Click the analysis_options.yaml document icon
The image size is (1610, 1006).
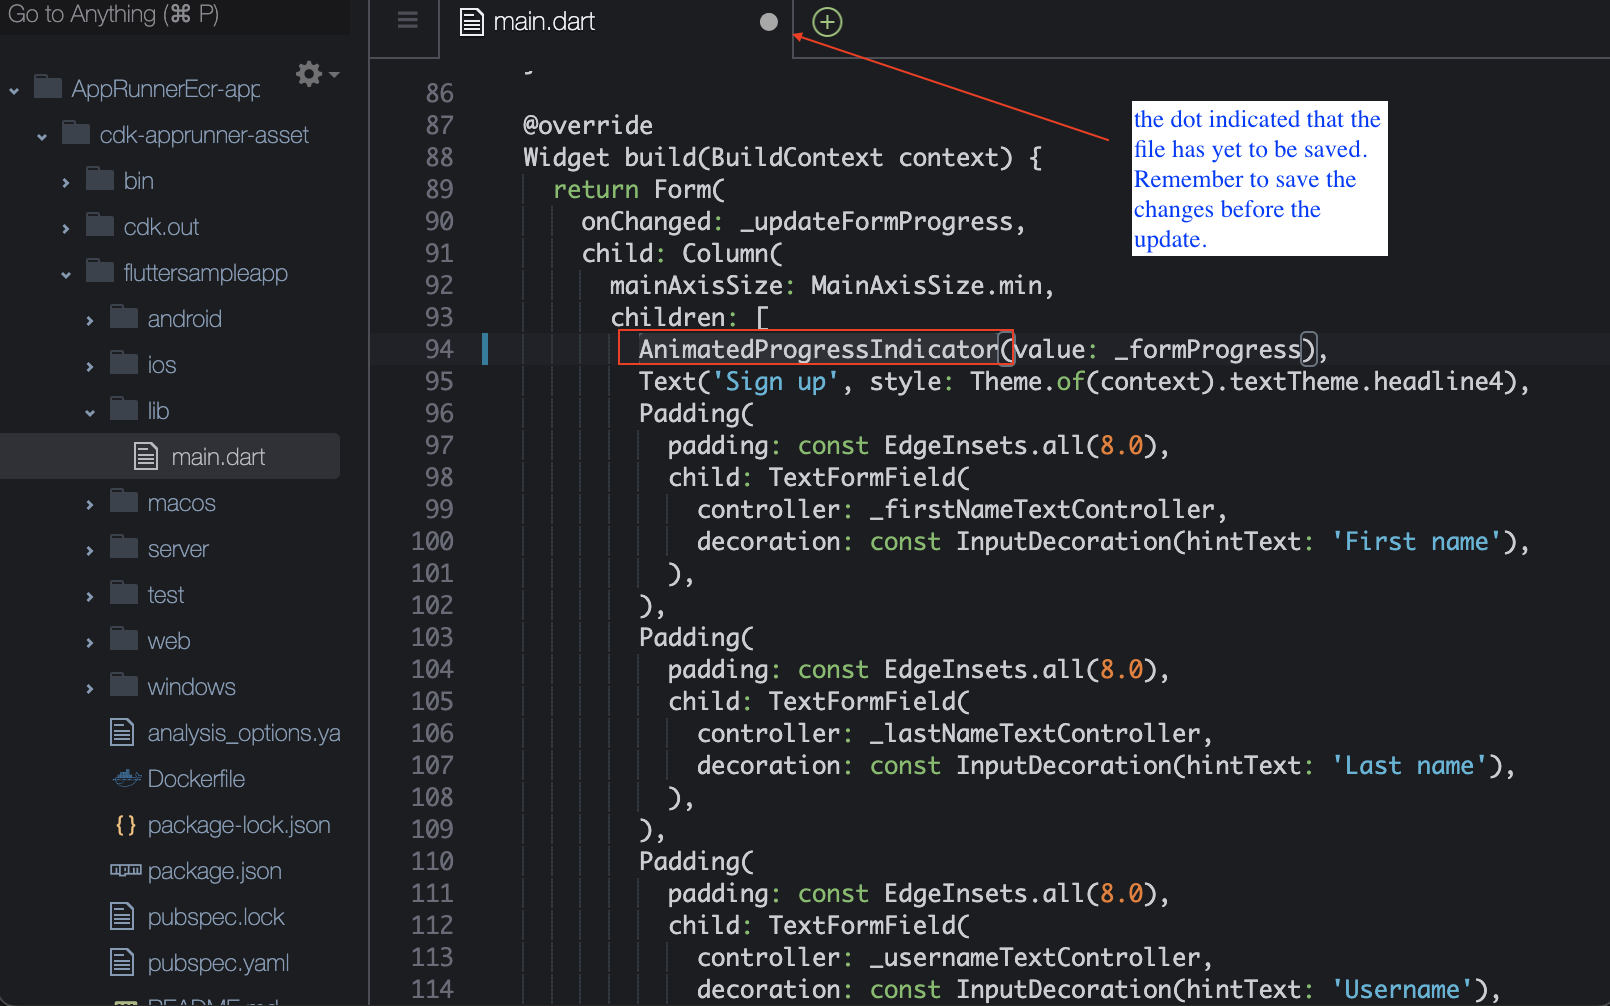click(x=122, y=732)
